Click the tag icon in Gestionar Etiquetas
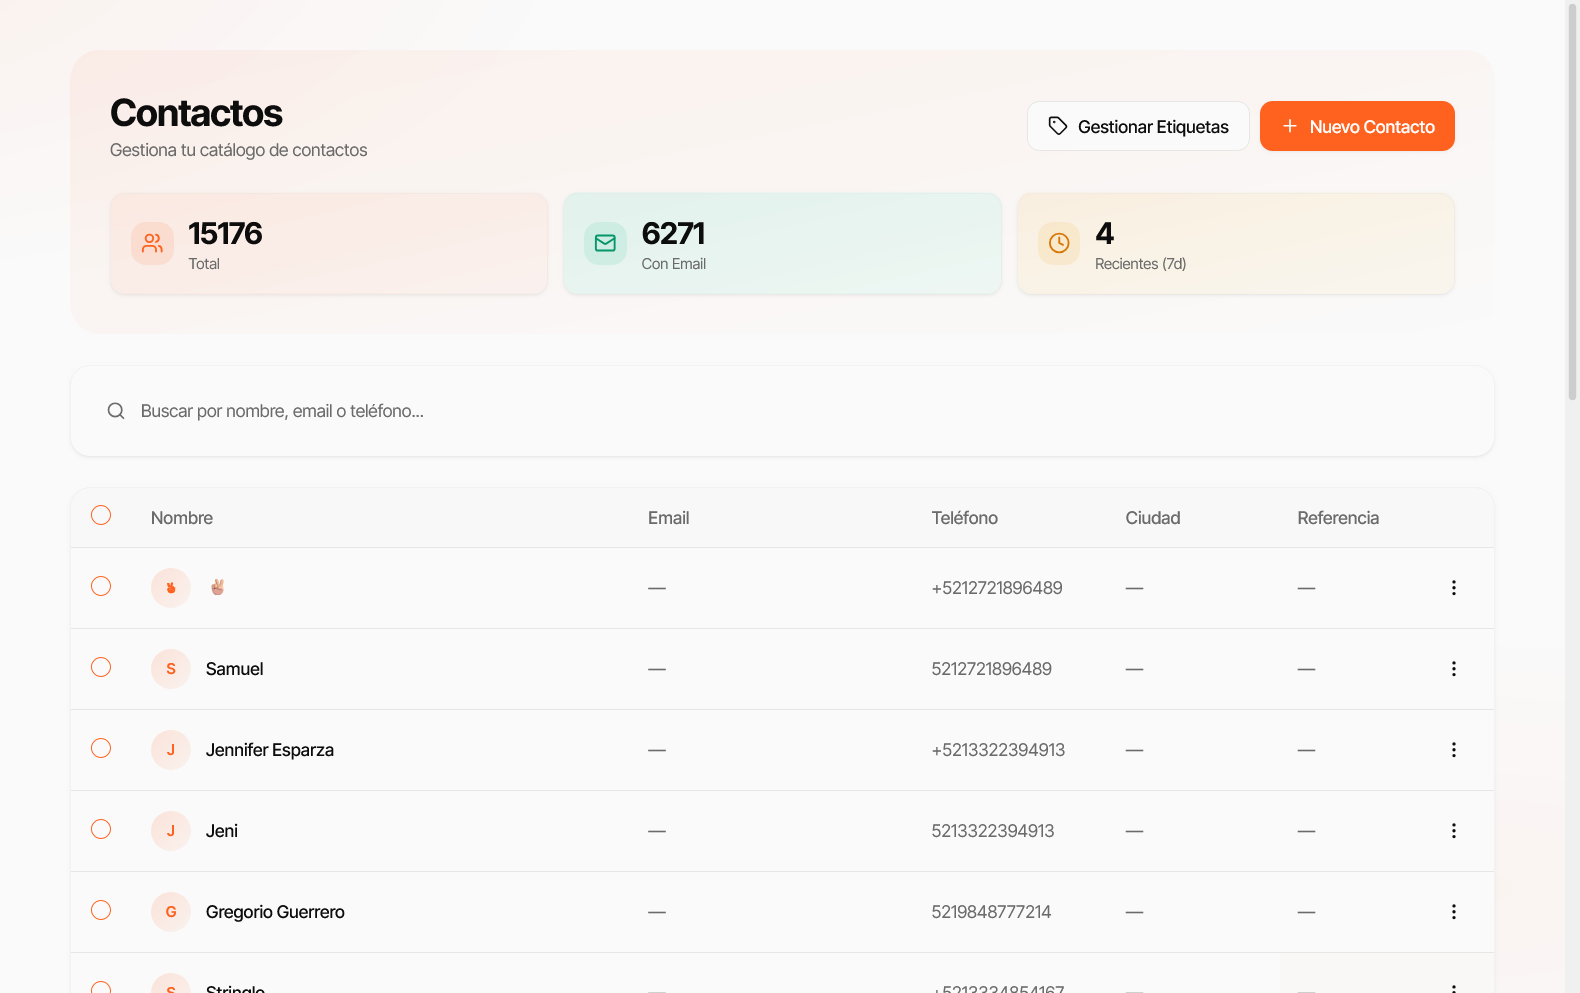This screenshot has width=1580, height=993. 1058,126
